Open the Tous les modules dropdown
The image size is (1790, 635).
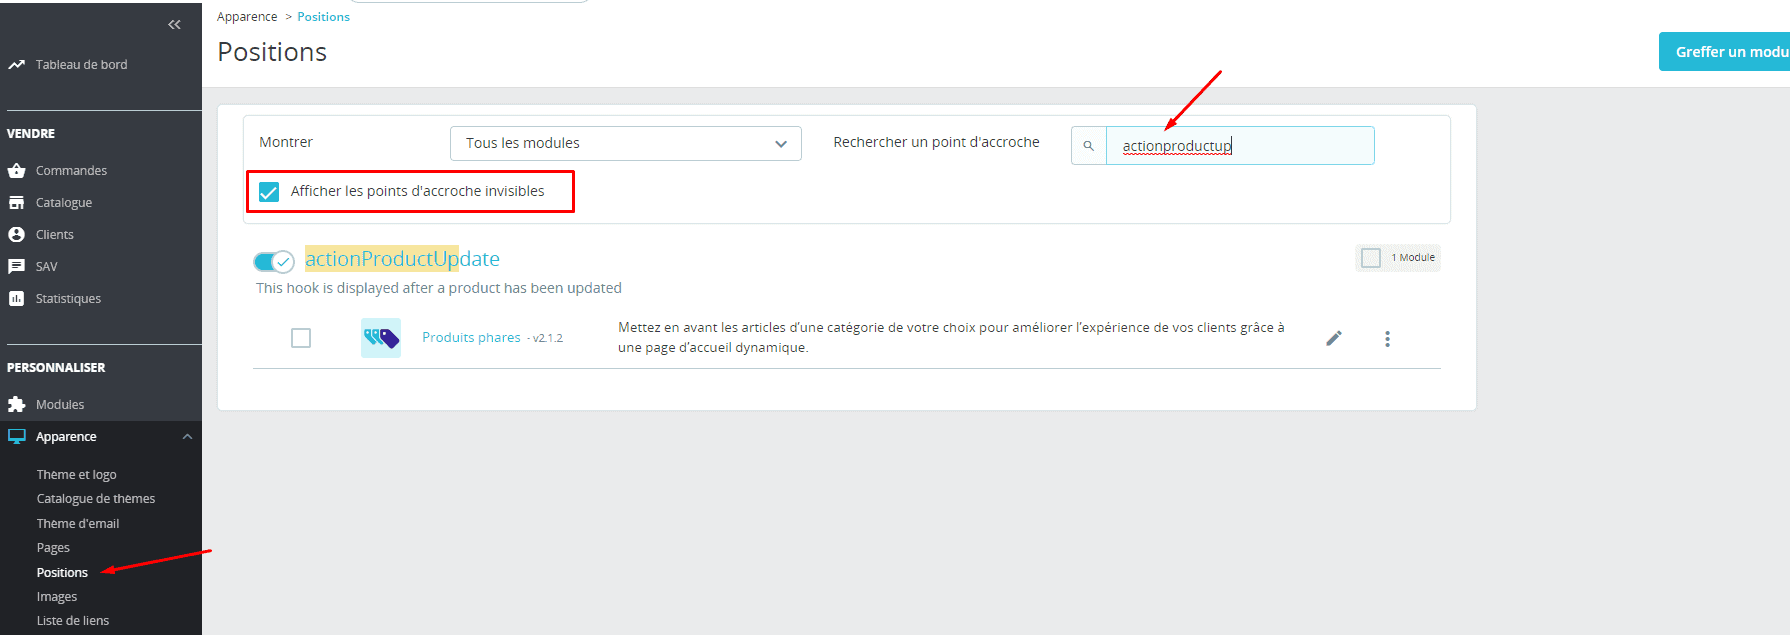click(x=625, y=144)
